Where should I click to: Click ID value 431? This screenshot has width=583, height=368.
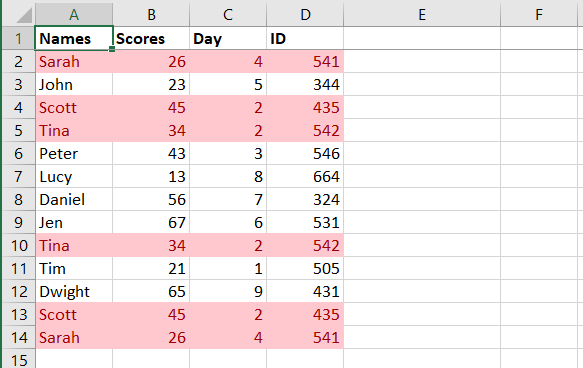[305, 291]
